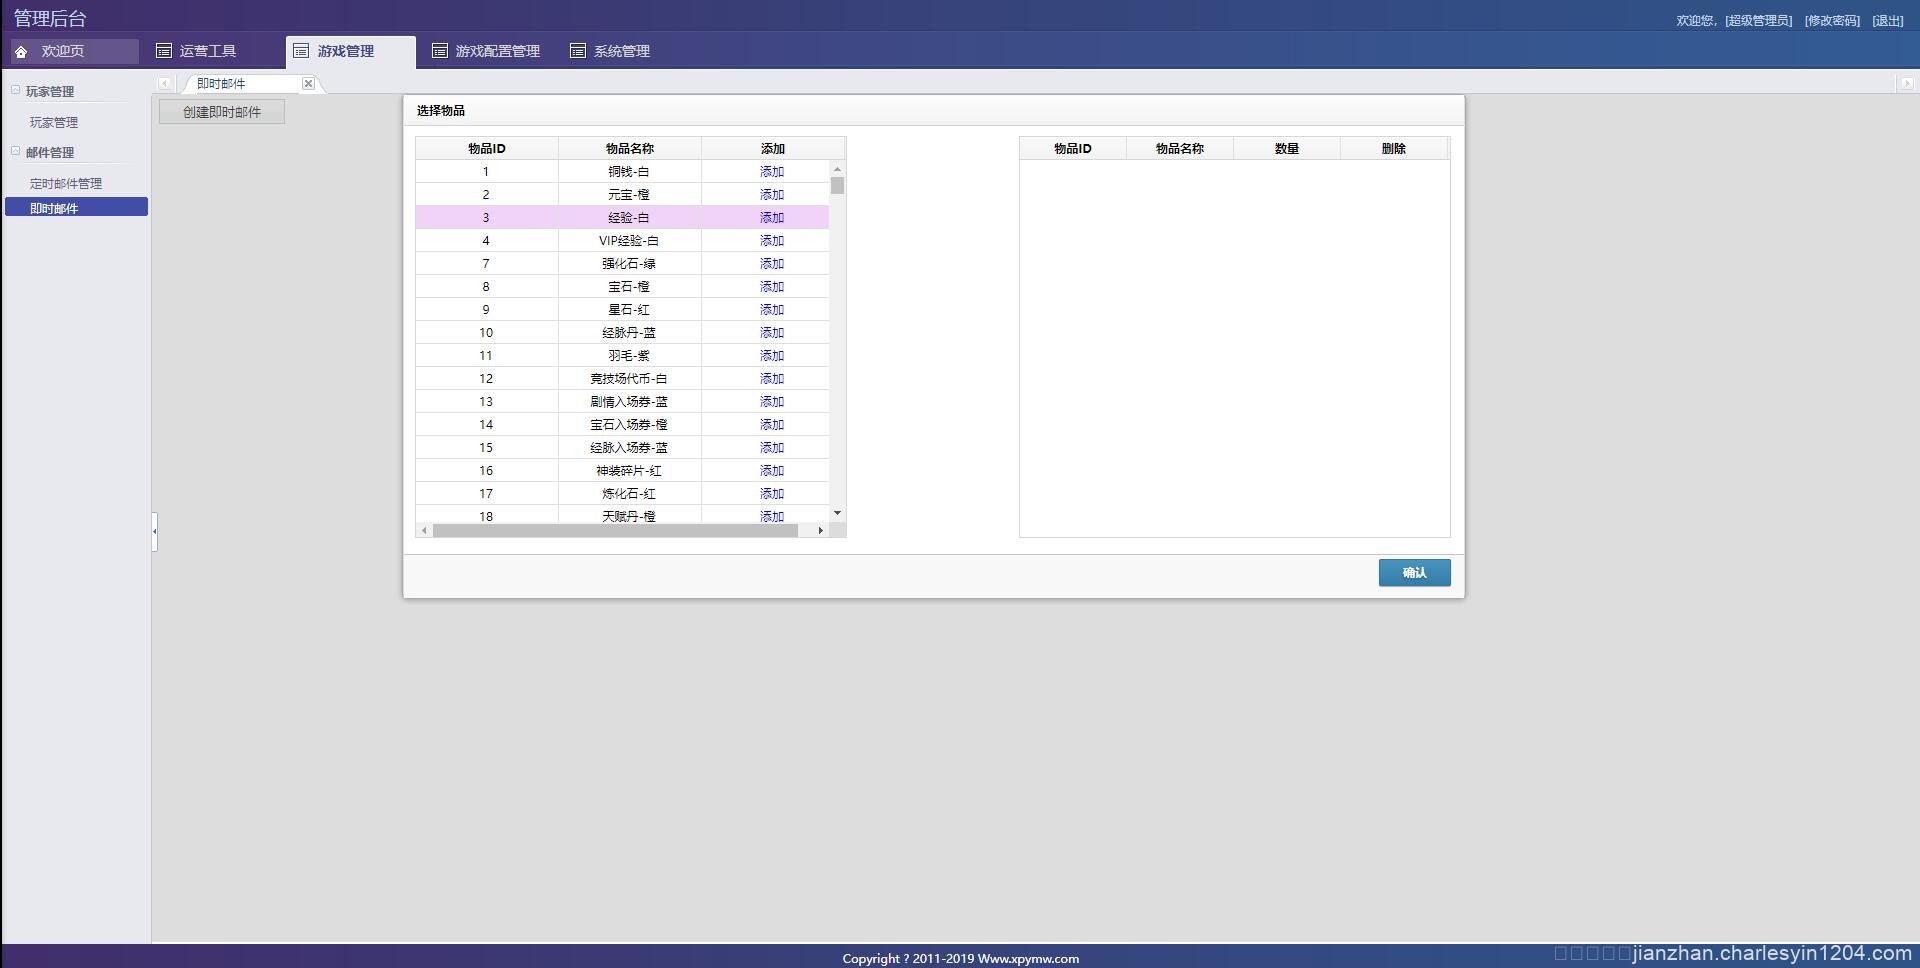The image size is (1920, 968).
Task: Add item 宝石入场券-橙 via its 添加 link
Action: click(x=772, y=425)
